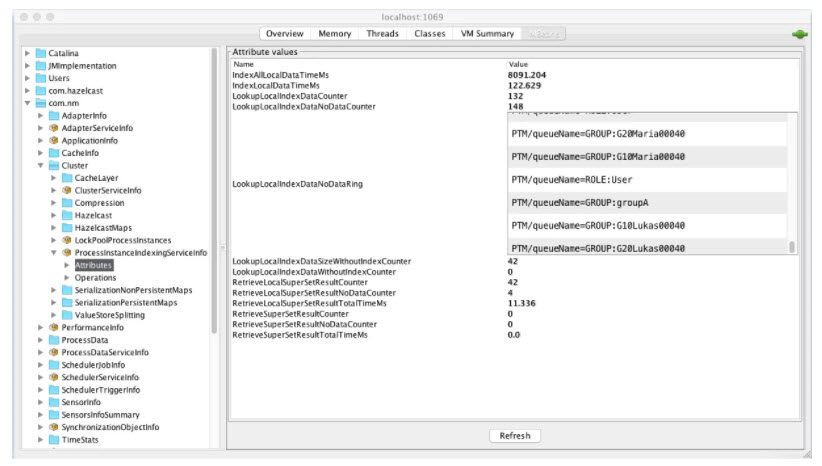Select the SchedulerServiceInfo MBean icon

pyautogui.click(x=54, y=377)
